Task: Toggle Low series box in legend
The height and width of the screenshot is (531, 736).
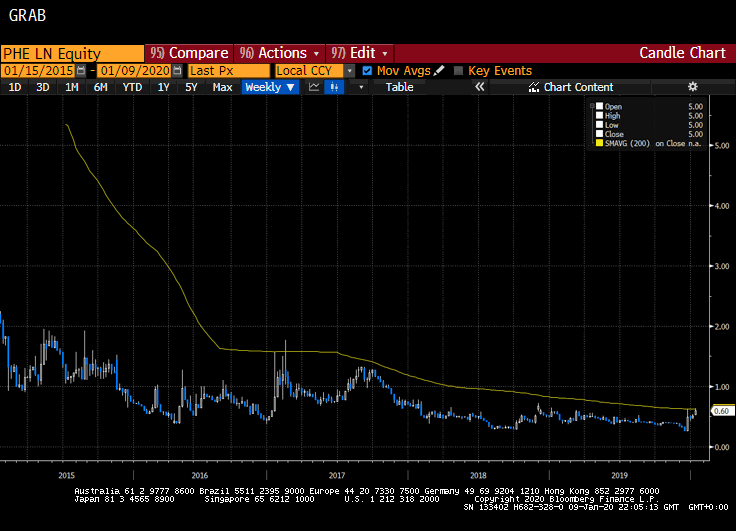Action: click(599, 125)
